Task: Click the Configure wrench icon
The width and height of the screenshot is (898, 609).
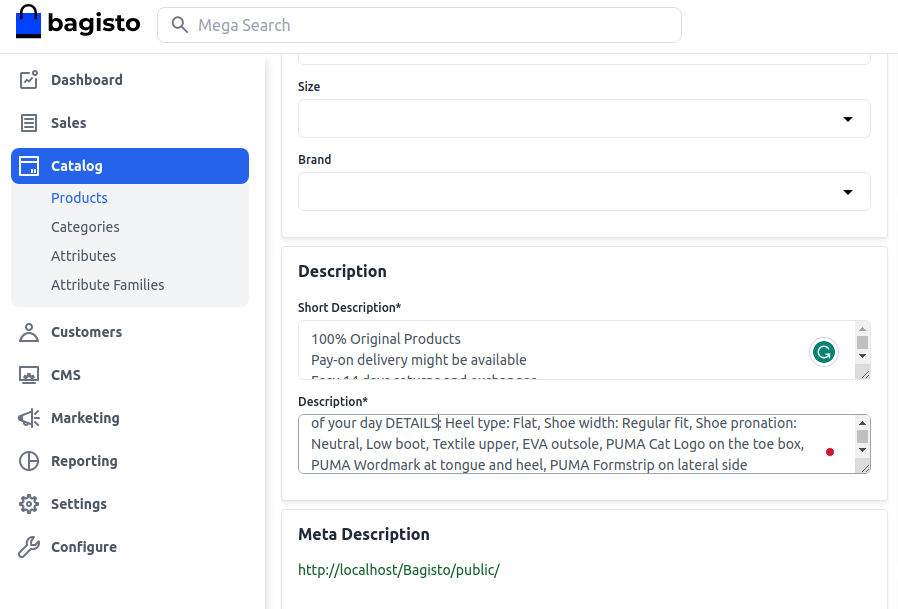Action: (29, 547)
